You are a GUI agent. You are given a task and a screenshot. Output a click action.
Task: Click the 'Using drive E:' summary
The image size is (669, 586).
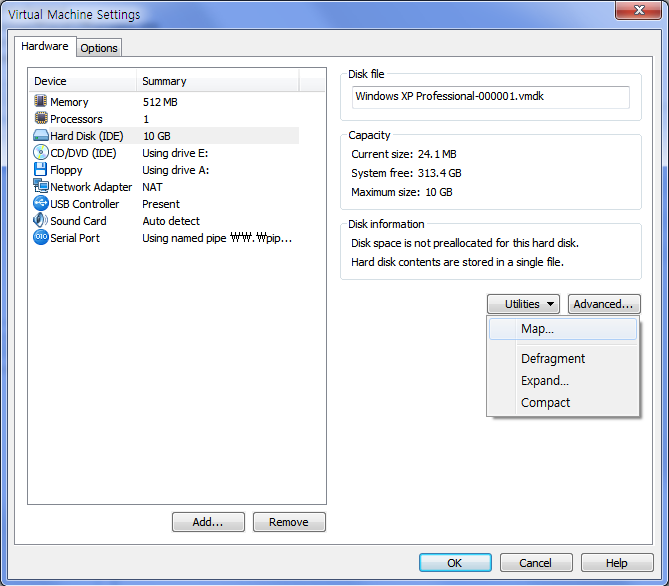[175, 153]
